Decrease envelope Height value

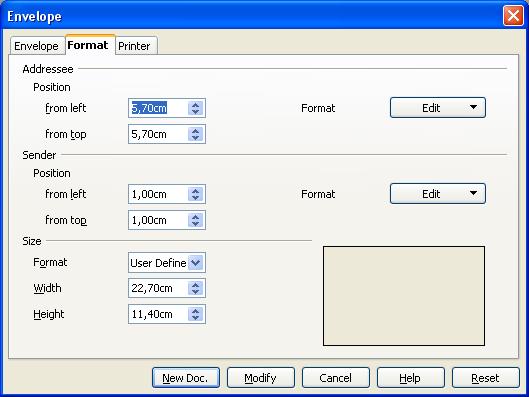[196, 318]
